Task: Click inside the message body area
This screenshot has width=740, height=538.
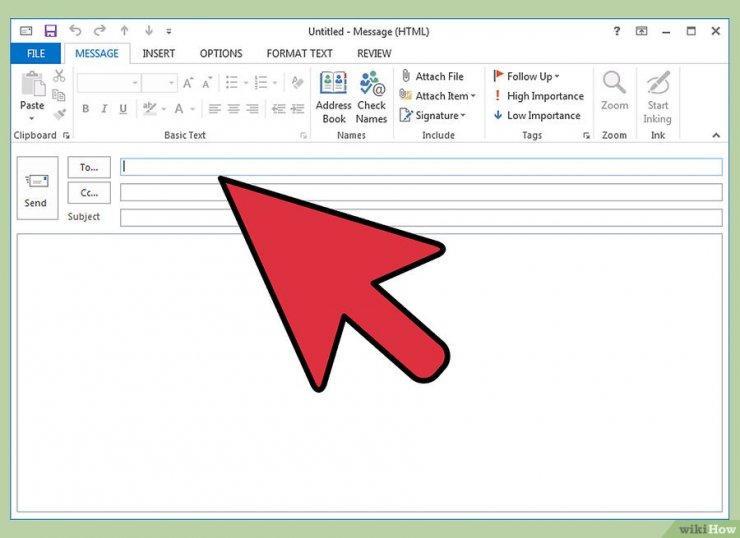Action: coord(370,373)
